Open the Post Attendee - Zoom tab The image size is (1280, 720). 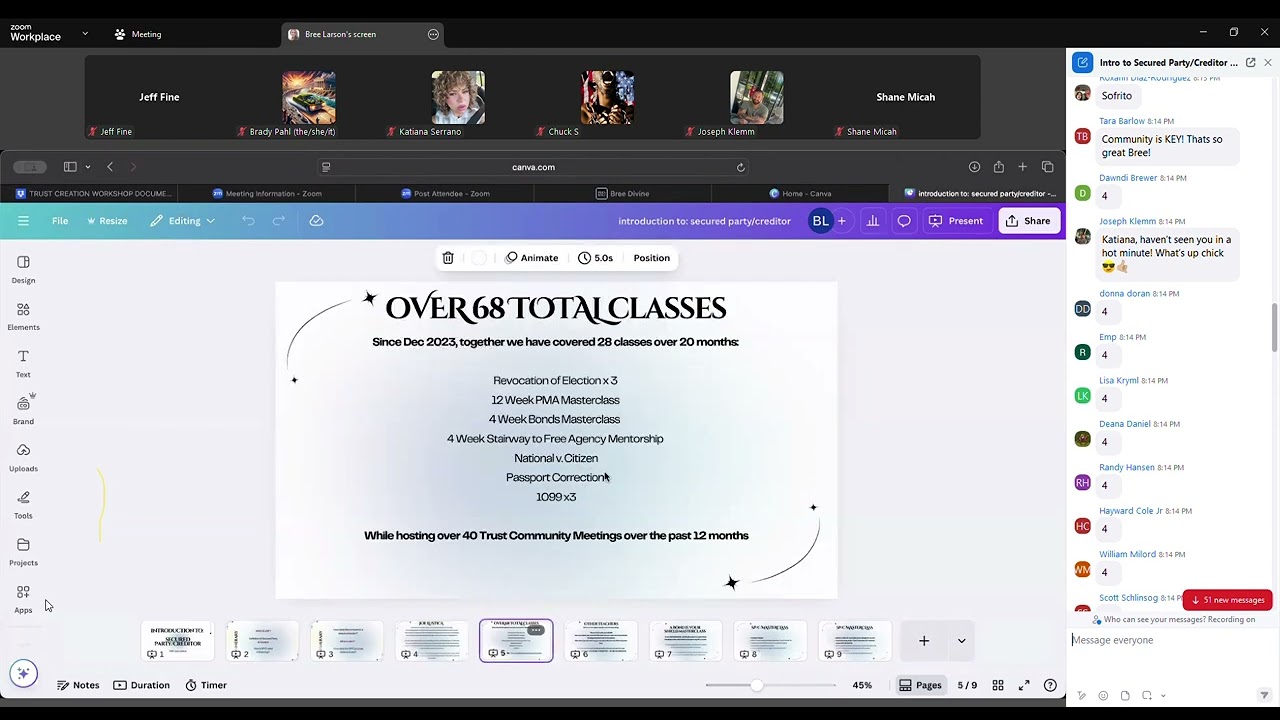(x=445, y=194)
